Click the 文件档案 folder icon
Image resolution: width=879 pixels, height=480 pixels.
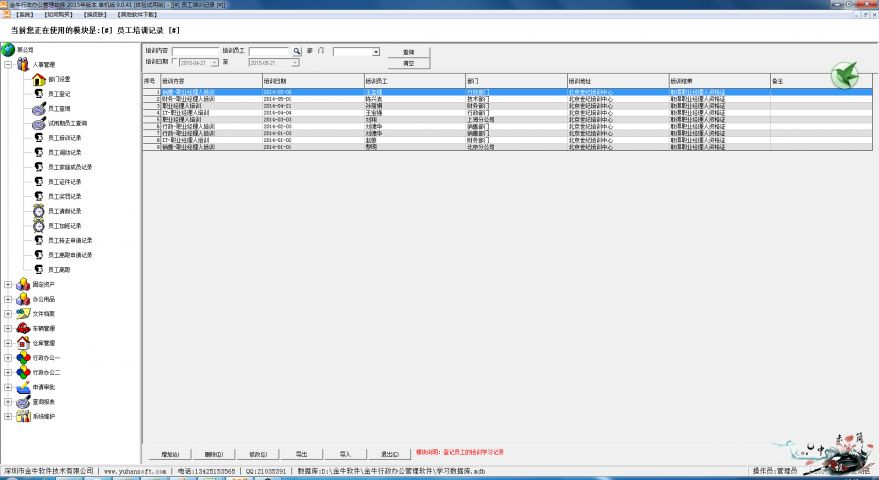(22, 313)
